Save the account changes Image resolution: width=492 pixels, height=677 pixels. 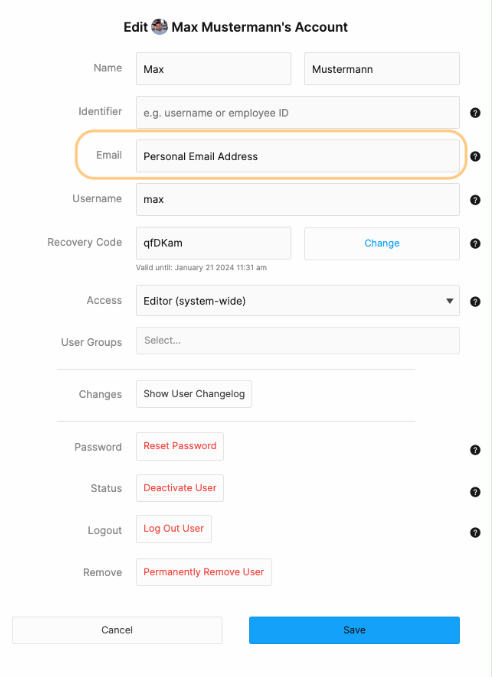pos(354,630)
